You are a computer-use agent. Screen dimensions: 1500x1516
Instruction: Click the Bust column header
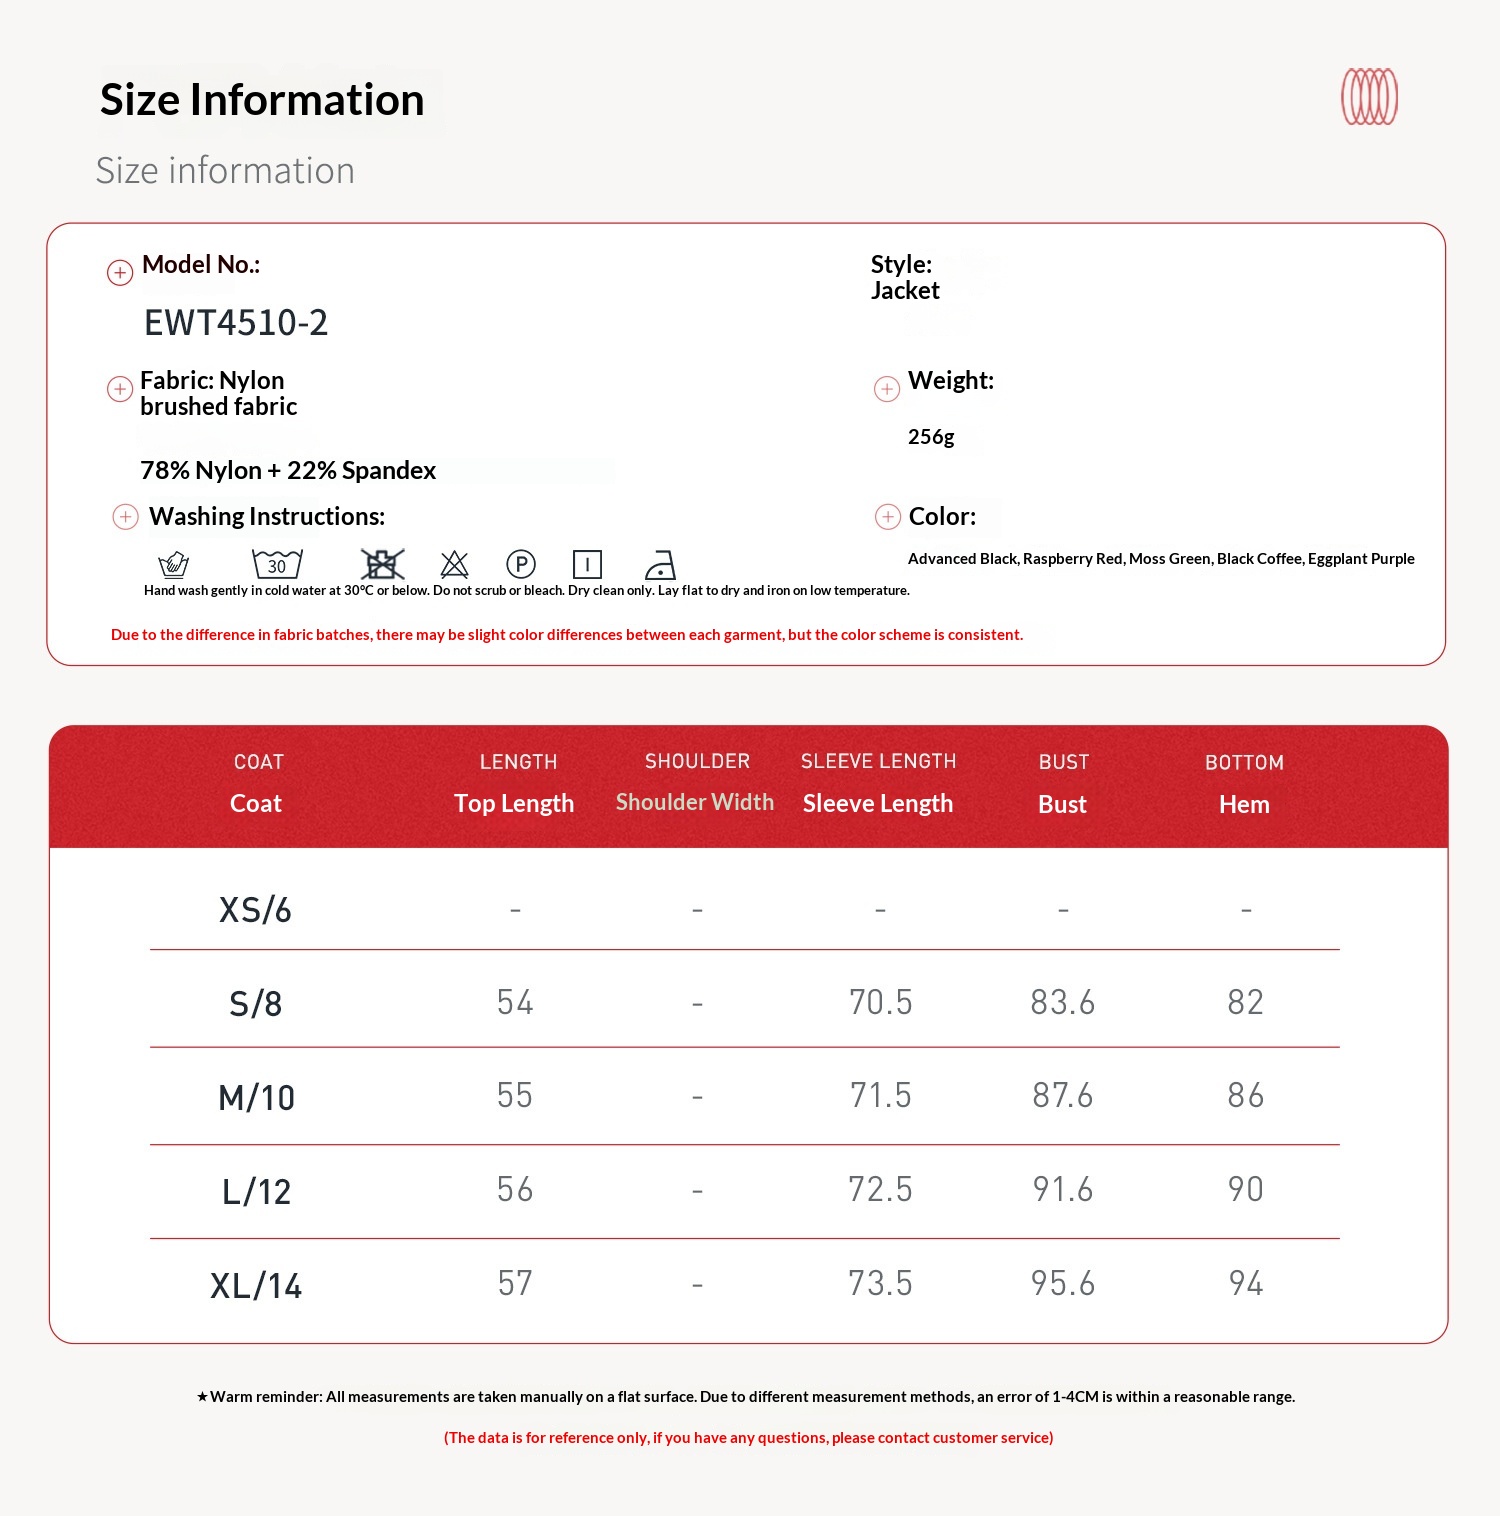[x=1062, y=804]
